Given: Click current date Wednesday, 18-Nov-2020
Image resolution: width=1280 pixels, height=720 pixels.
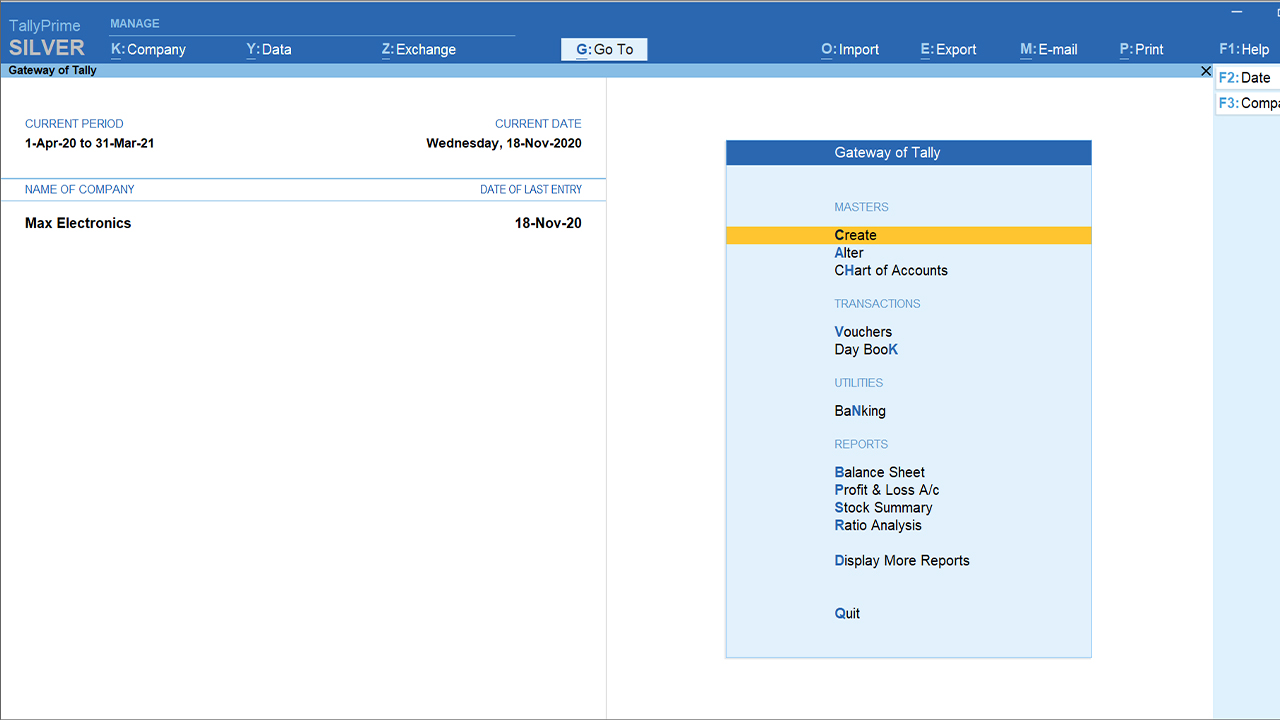Looking at the screenshot, I should [x=504, y=143].
